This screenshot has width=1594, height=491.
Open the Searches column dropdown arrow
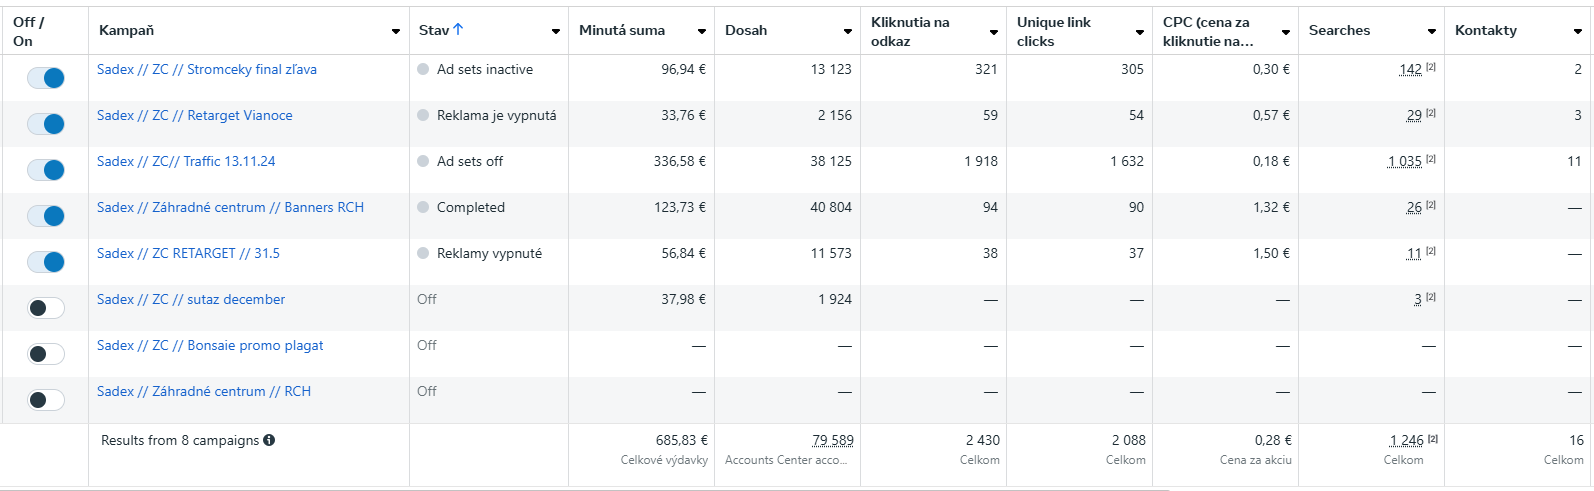pyautogui.click(x=1432, y=32)
